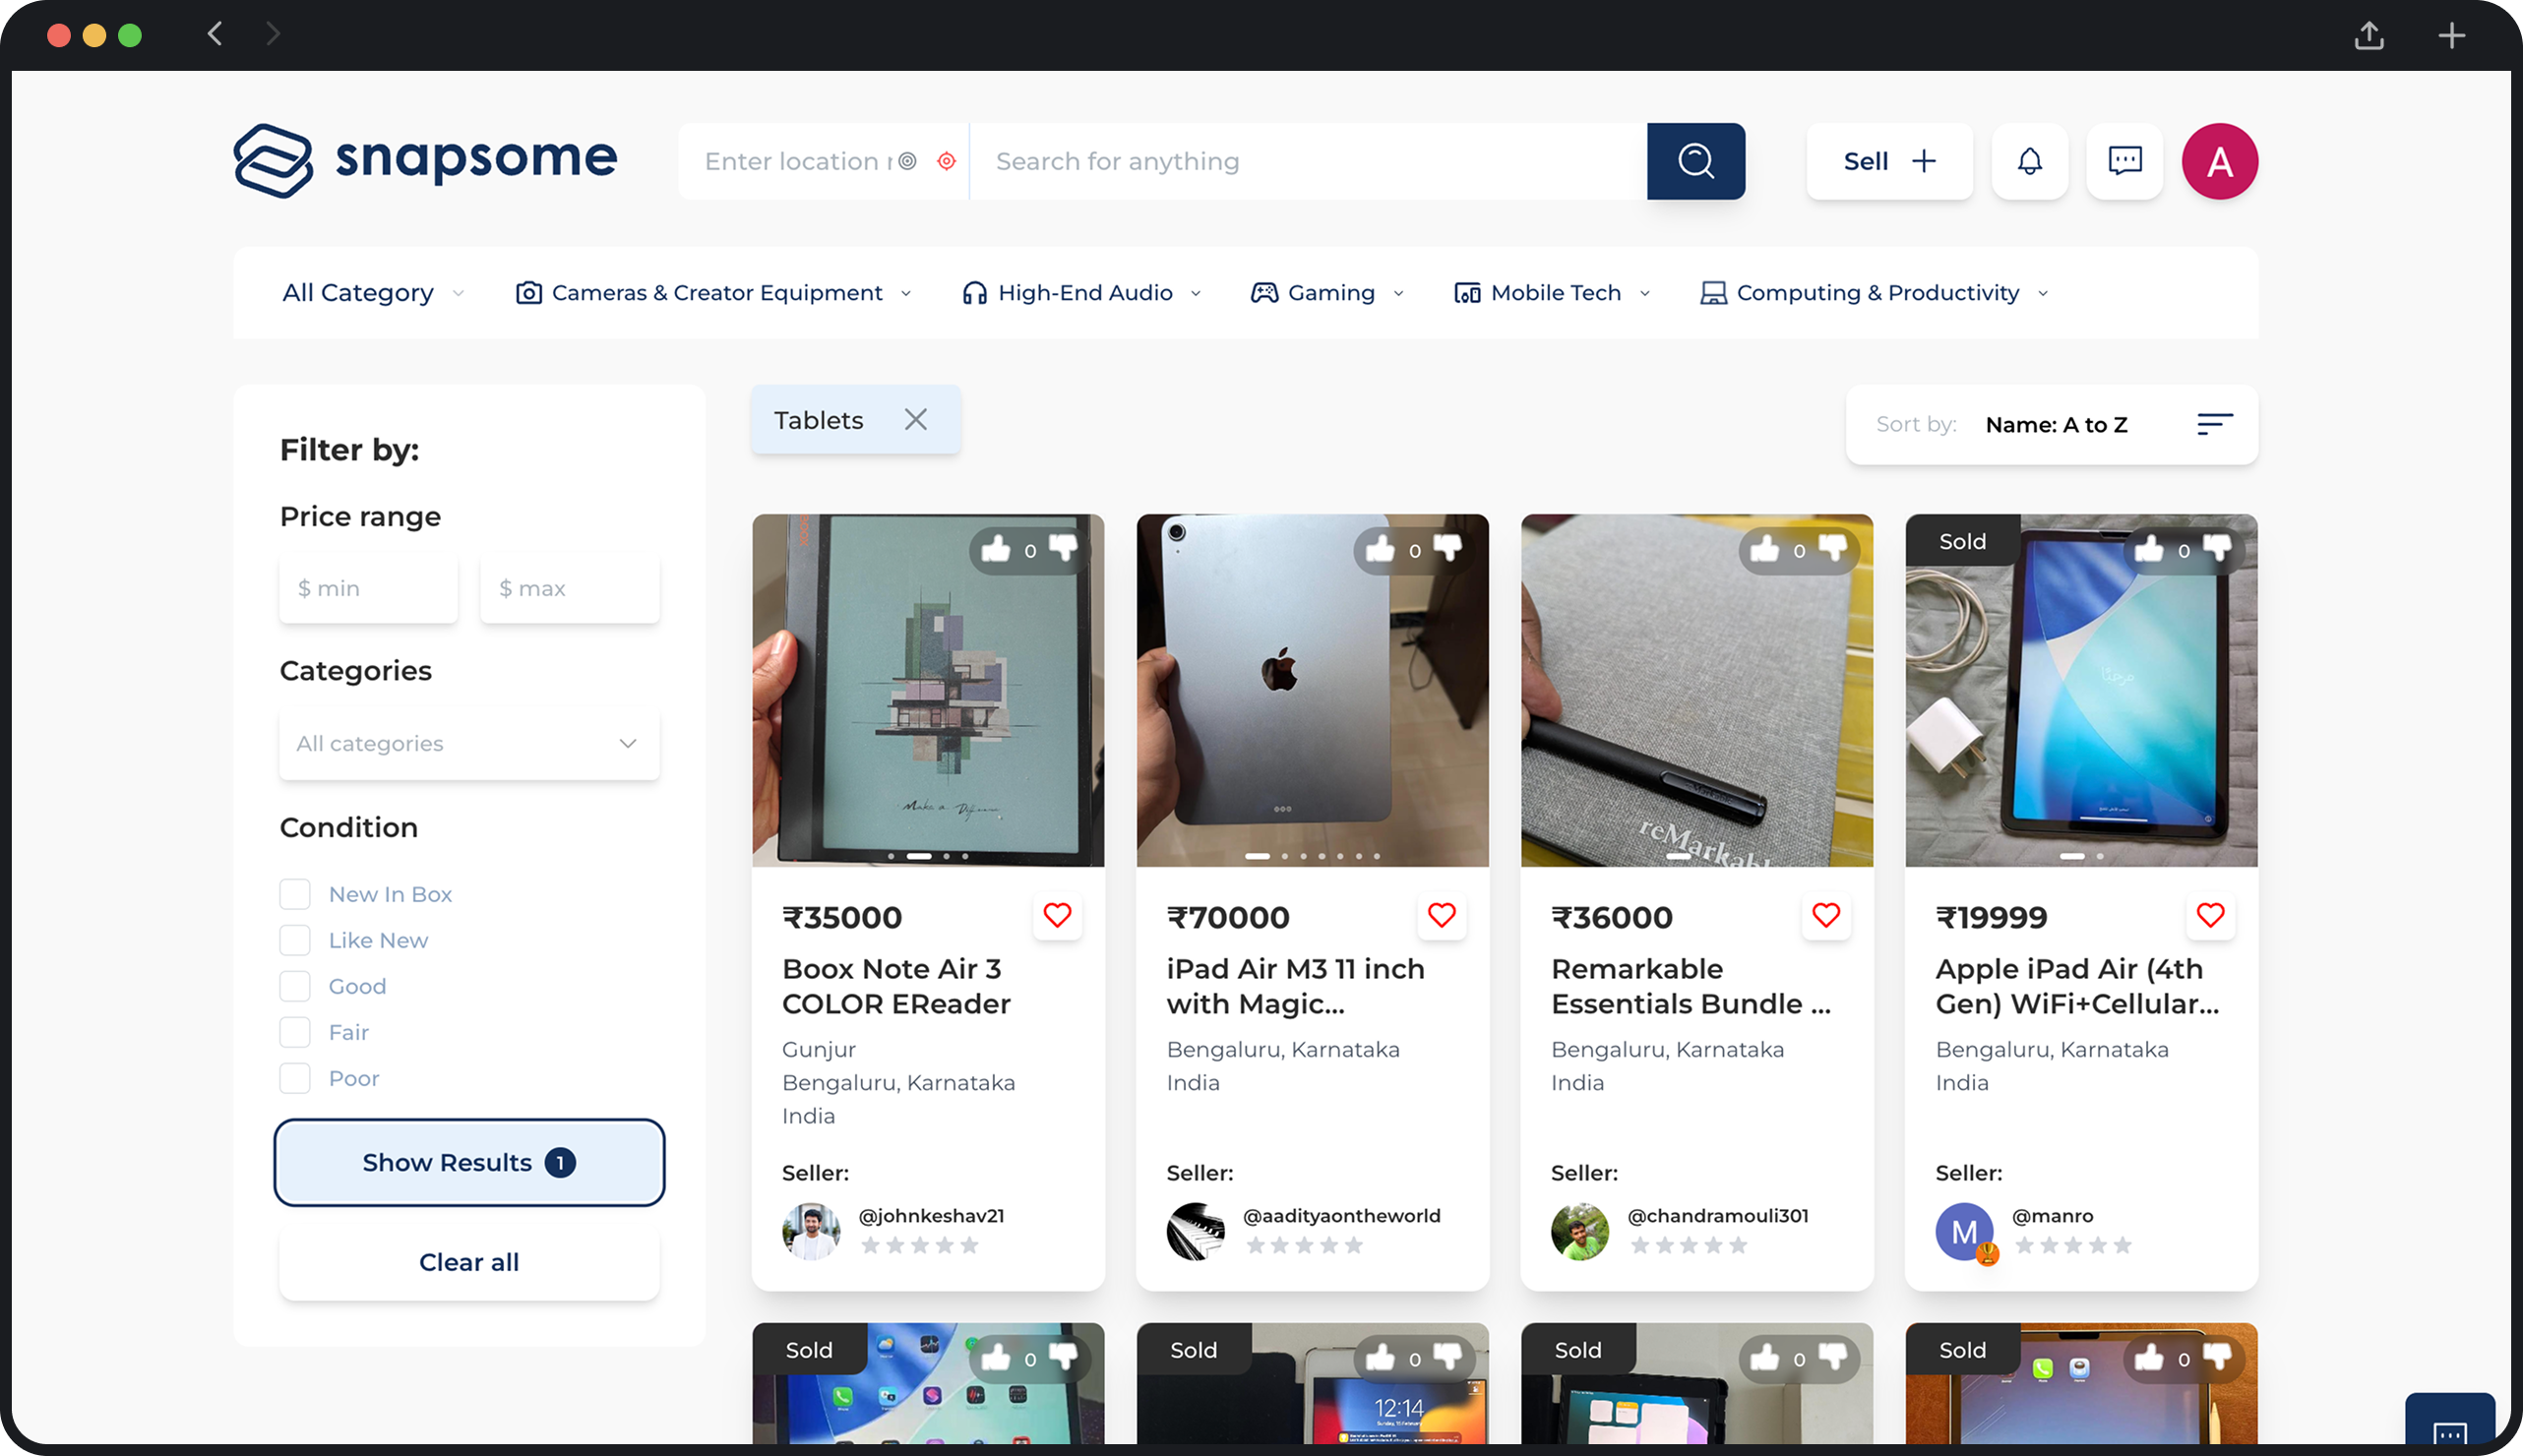Screen dimensions: 2523x1456
Task: Thumbs up the ₹19999 iPad Air listing
Action: (x=2149, y=548)
